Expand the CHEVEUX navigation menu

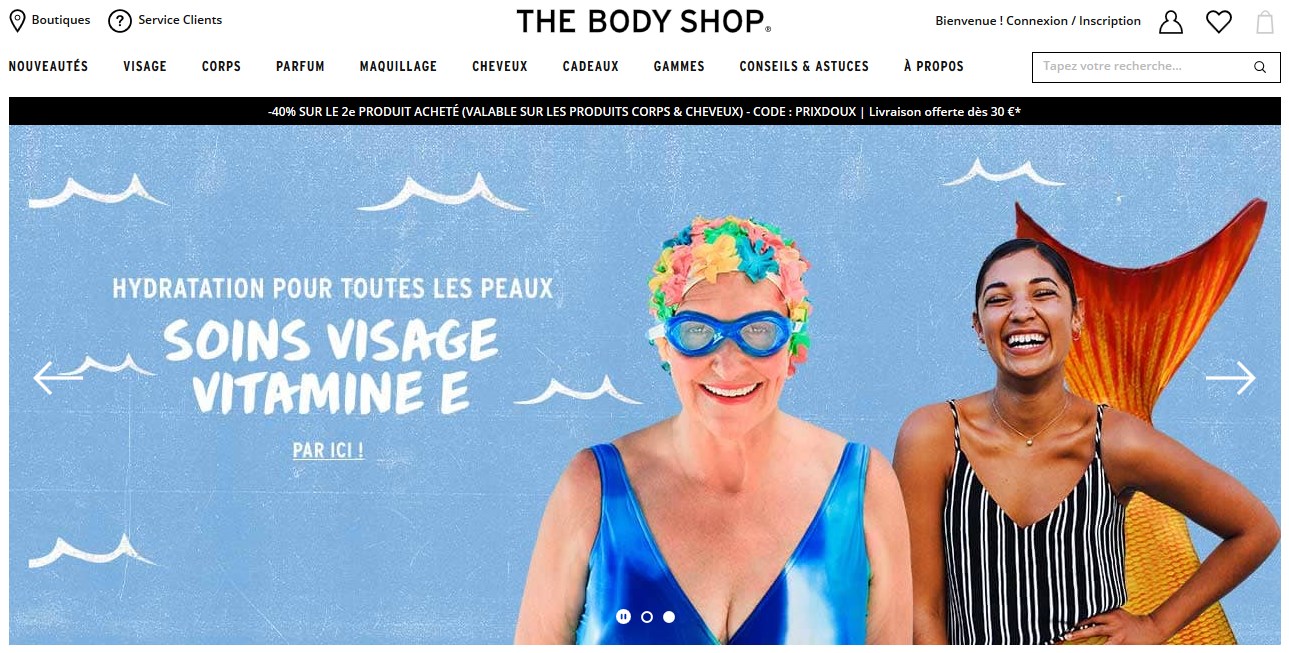[x=500, y=67]
